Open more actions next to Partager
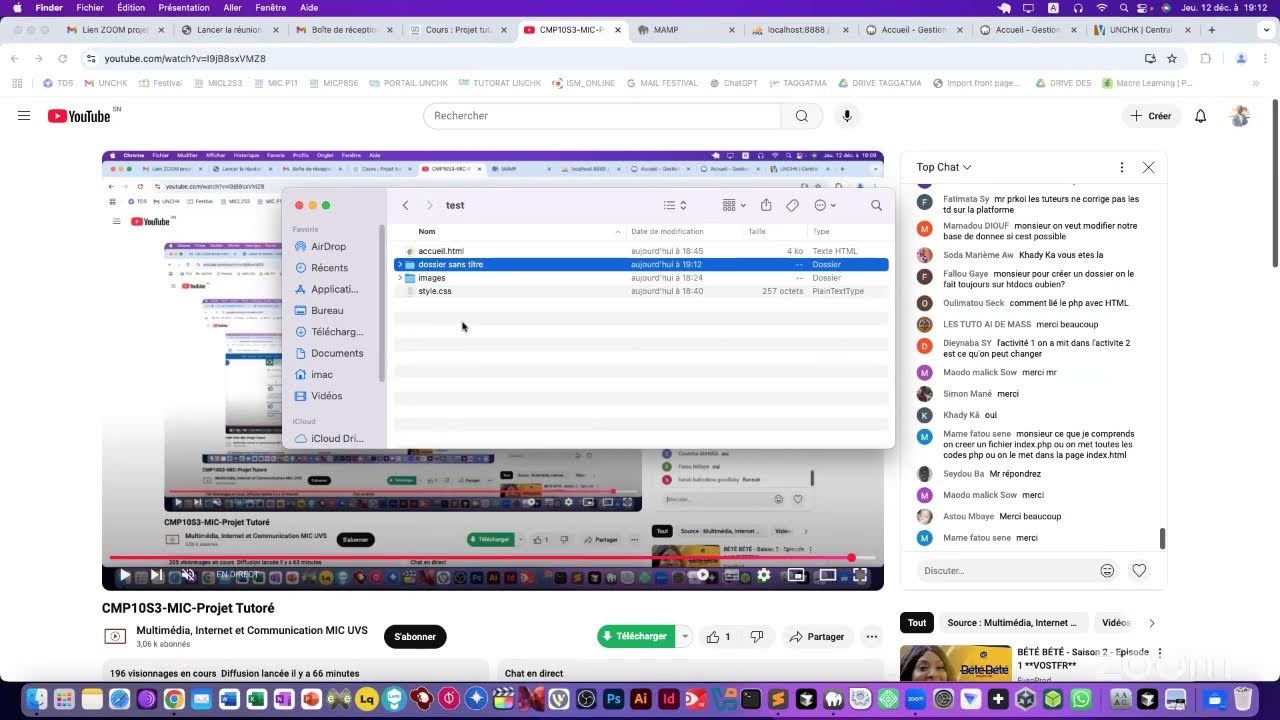 872,637
